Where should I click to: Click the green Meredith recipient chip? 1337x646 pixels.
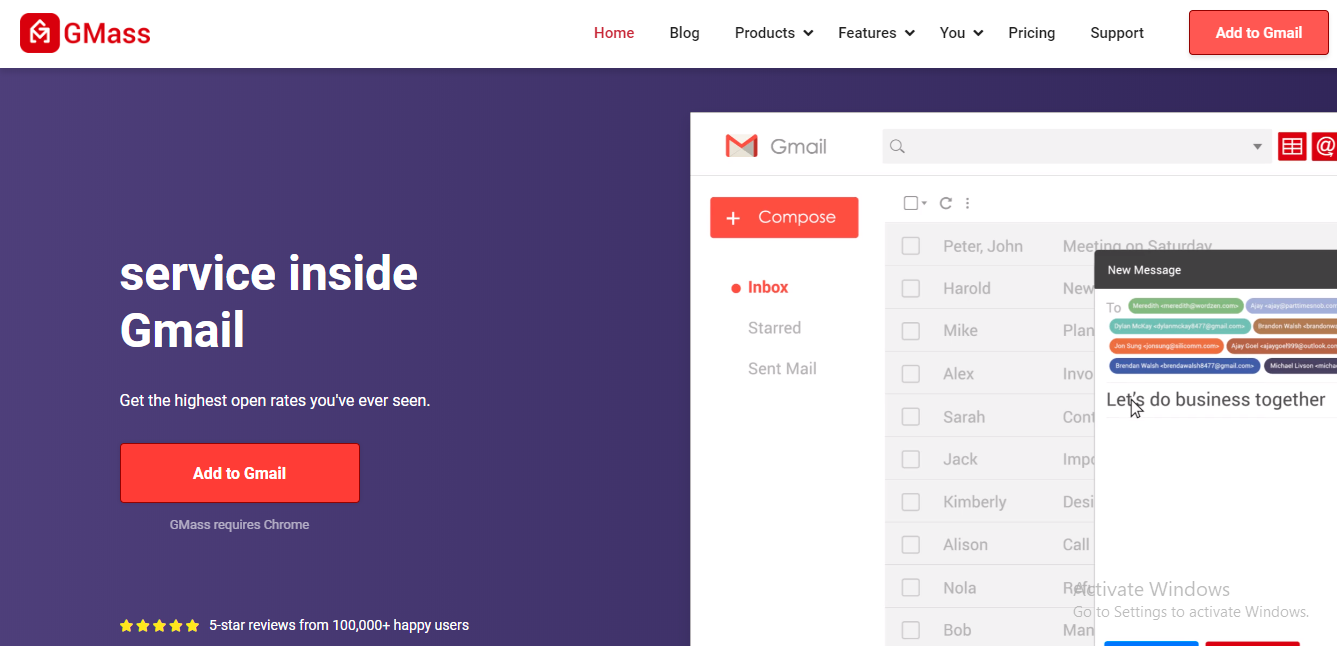1186,306
